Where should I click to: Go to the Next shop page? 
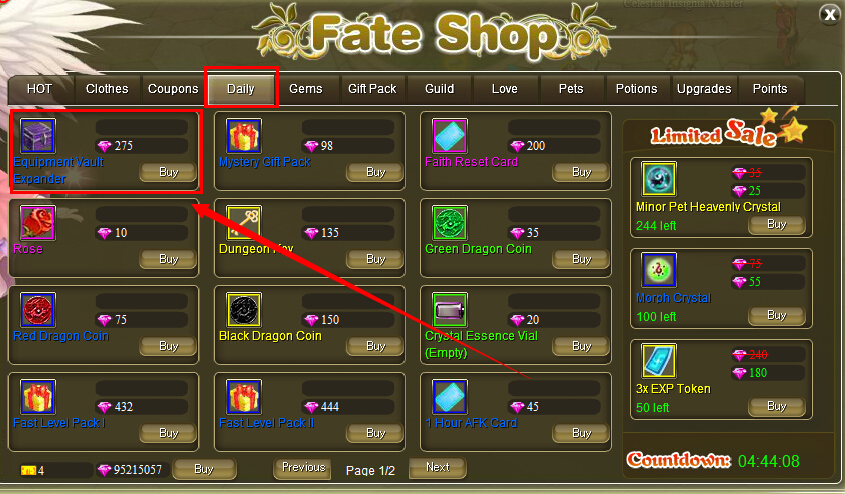pyautogui.click(x=438, y=468)
